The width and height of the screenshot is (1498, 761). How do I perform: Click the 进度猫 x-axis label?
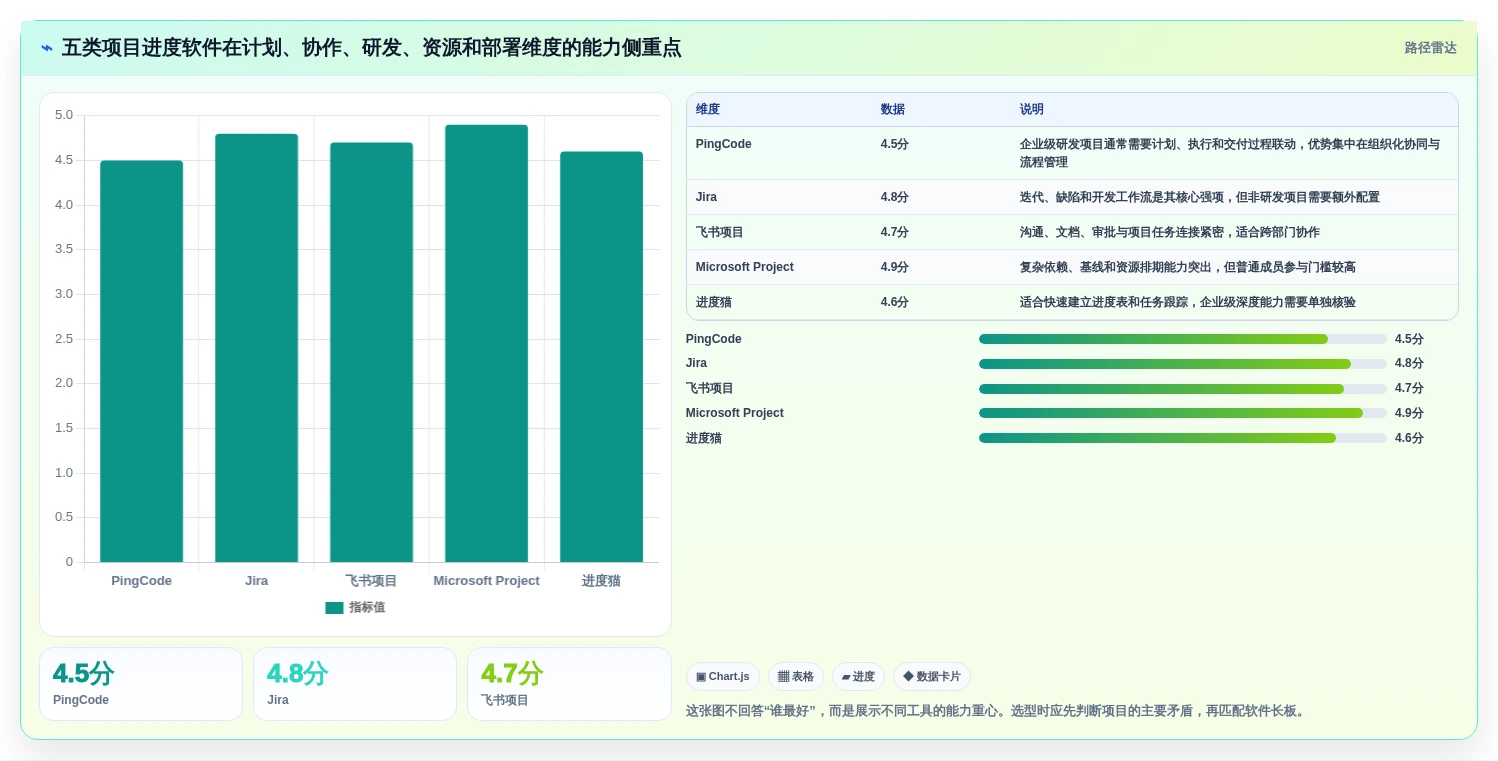[601, 581]
